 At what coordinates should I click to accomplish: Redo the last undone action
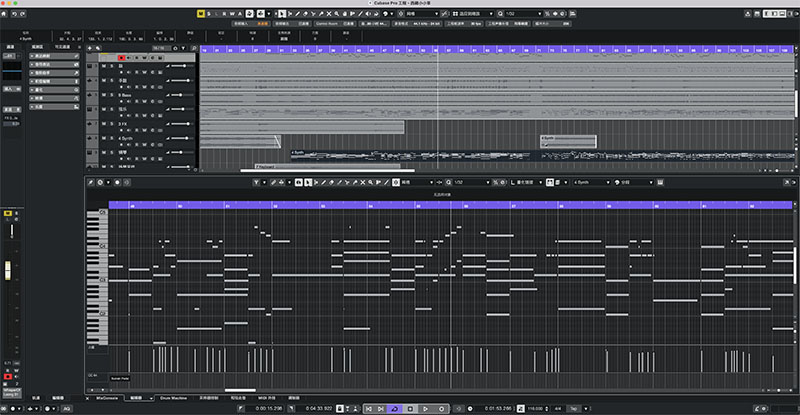pyautogui.click(x=22, y=14)
